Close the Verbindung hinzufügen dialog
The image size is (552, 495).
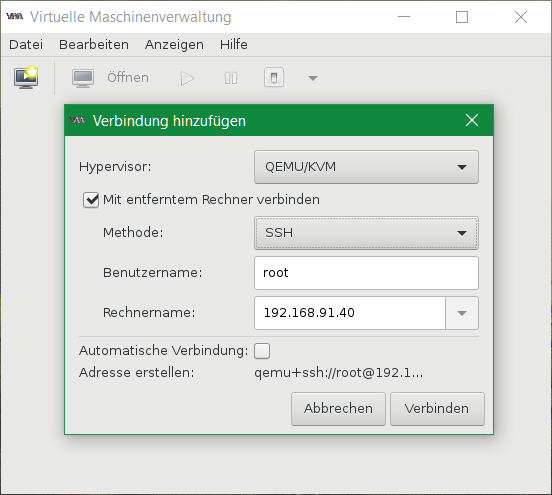tap(472, 120)
